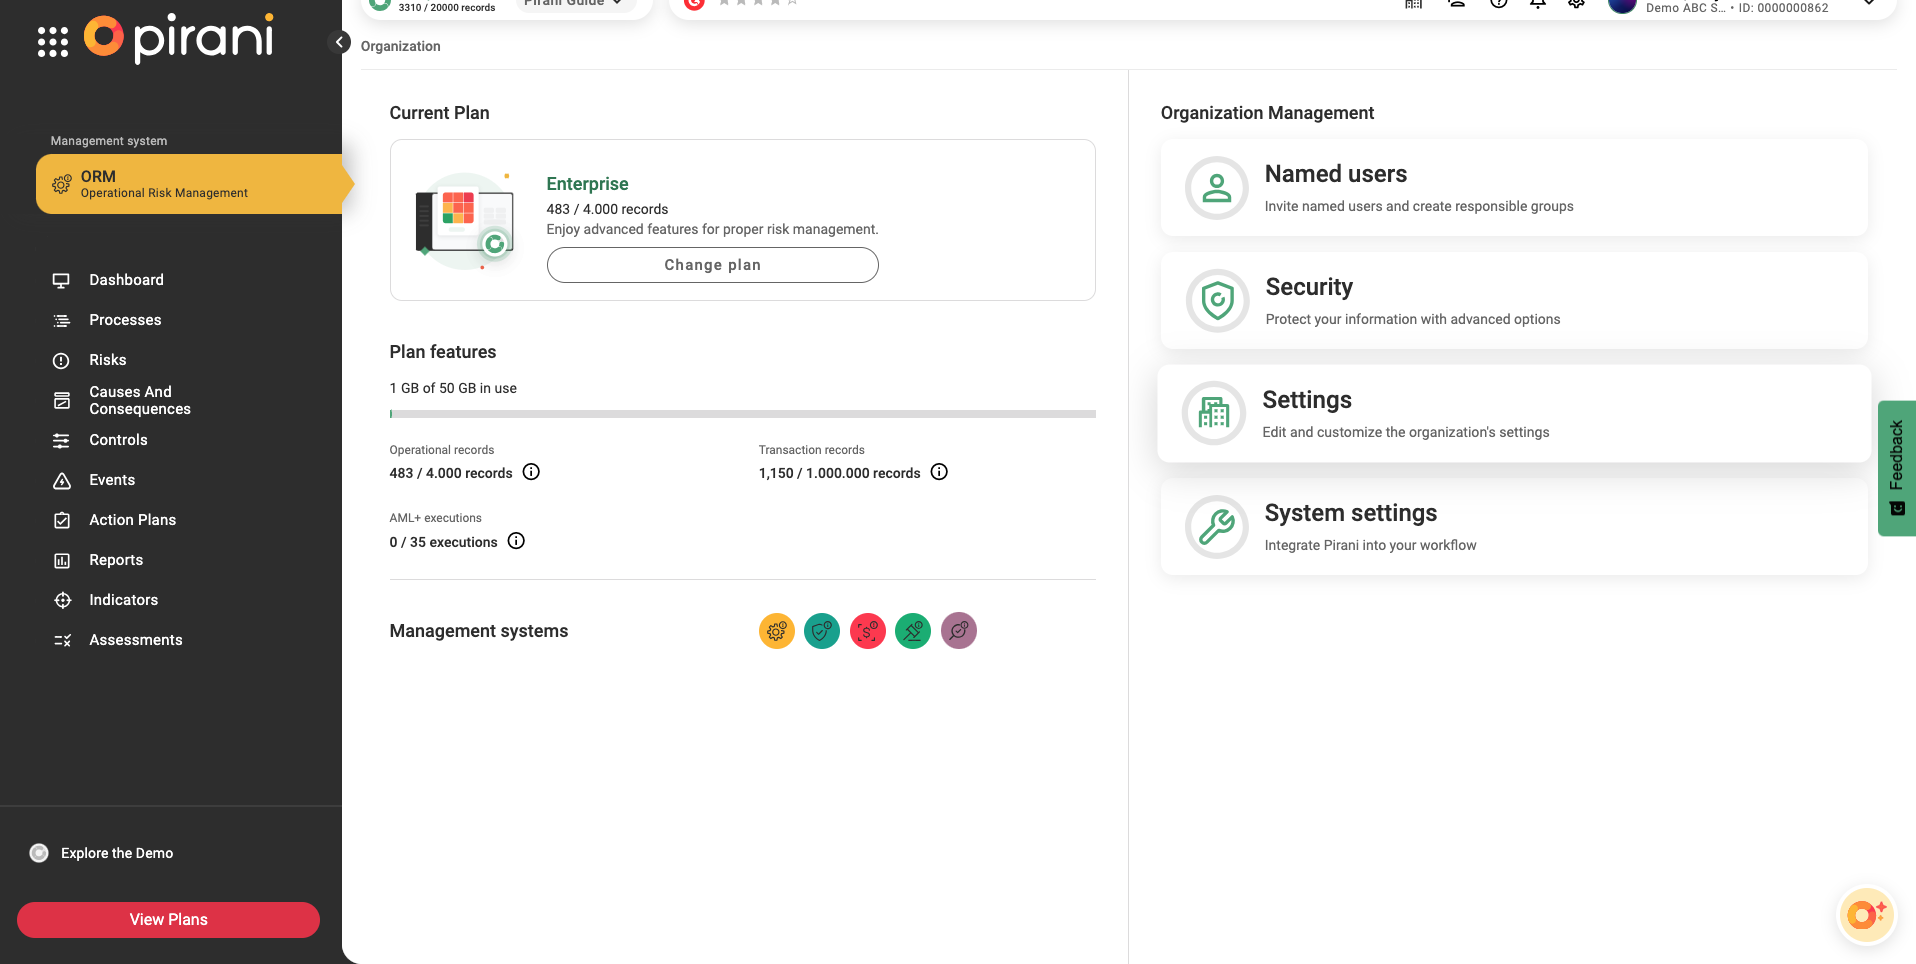
Task: Collapse the left sidebar with chevron
Action: [x=340, y=42]
